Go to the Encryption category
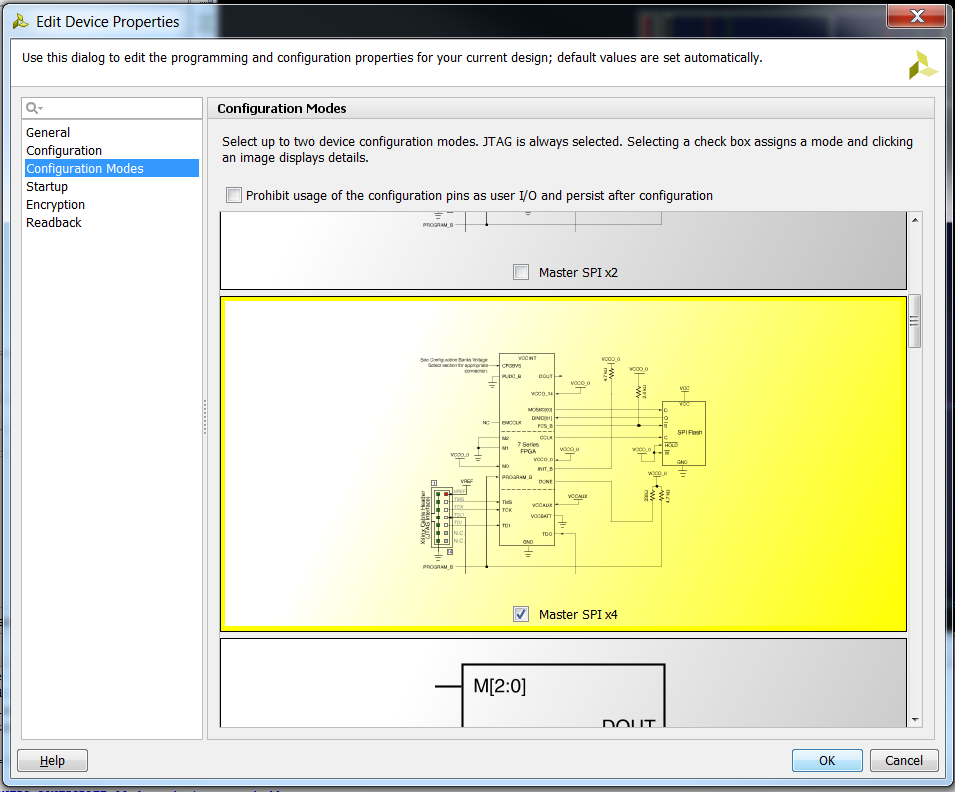This screenshot has height=792, width=955. 55,205
